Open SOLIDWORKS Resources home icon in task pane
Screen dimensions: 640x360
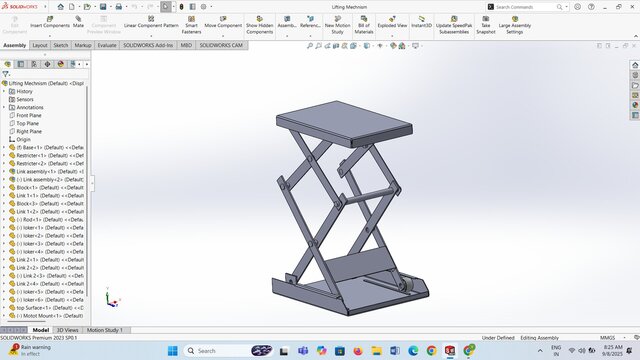click(x=635, y=65)
